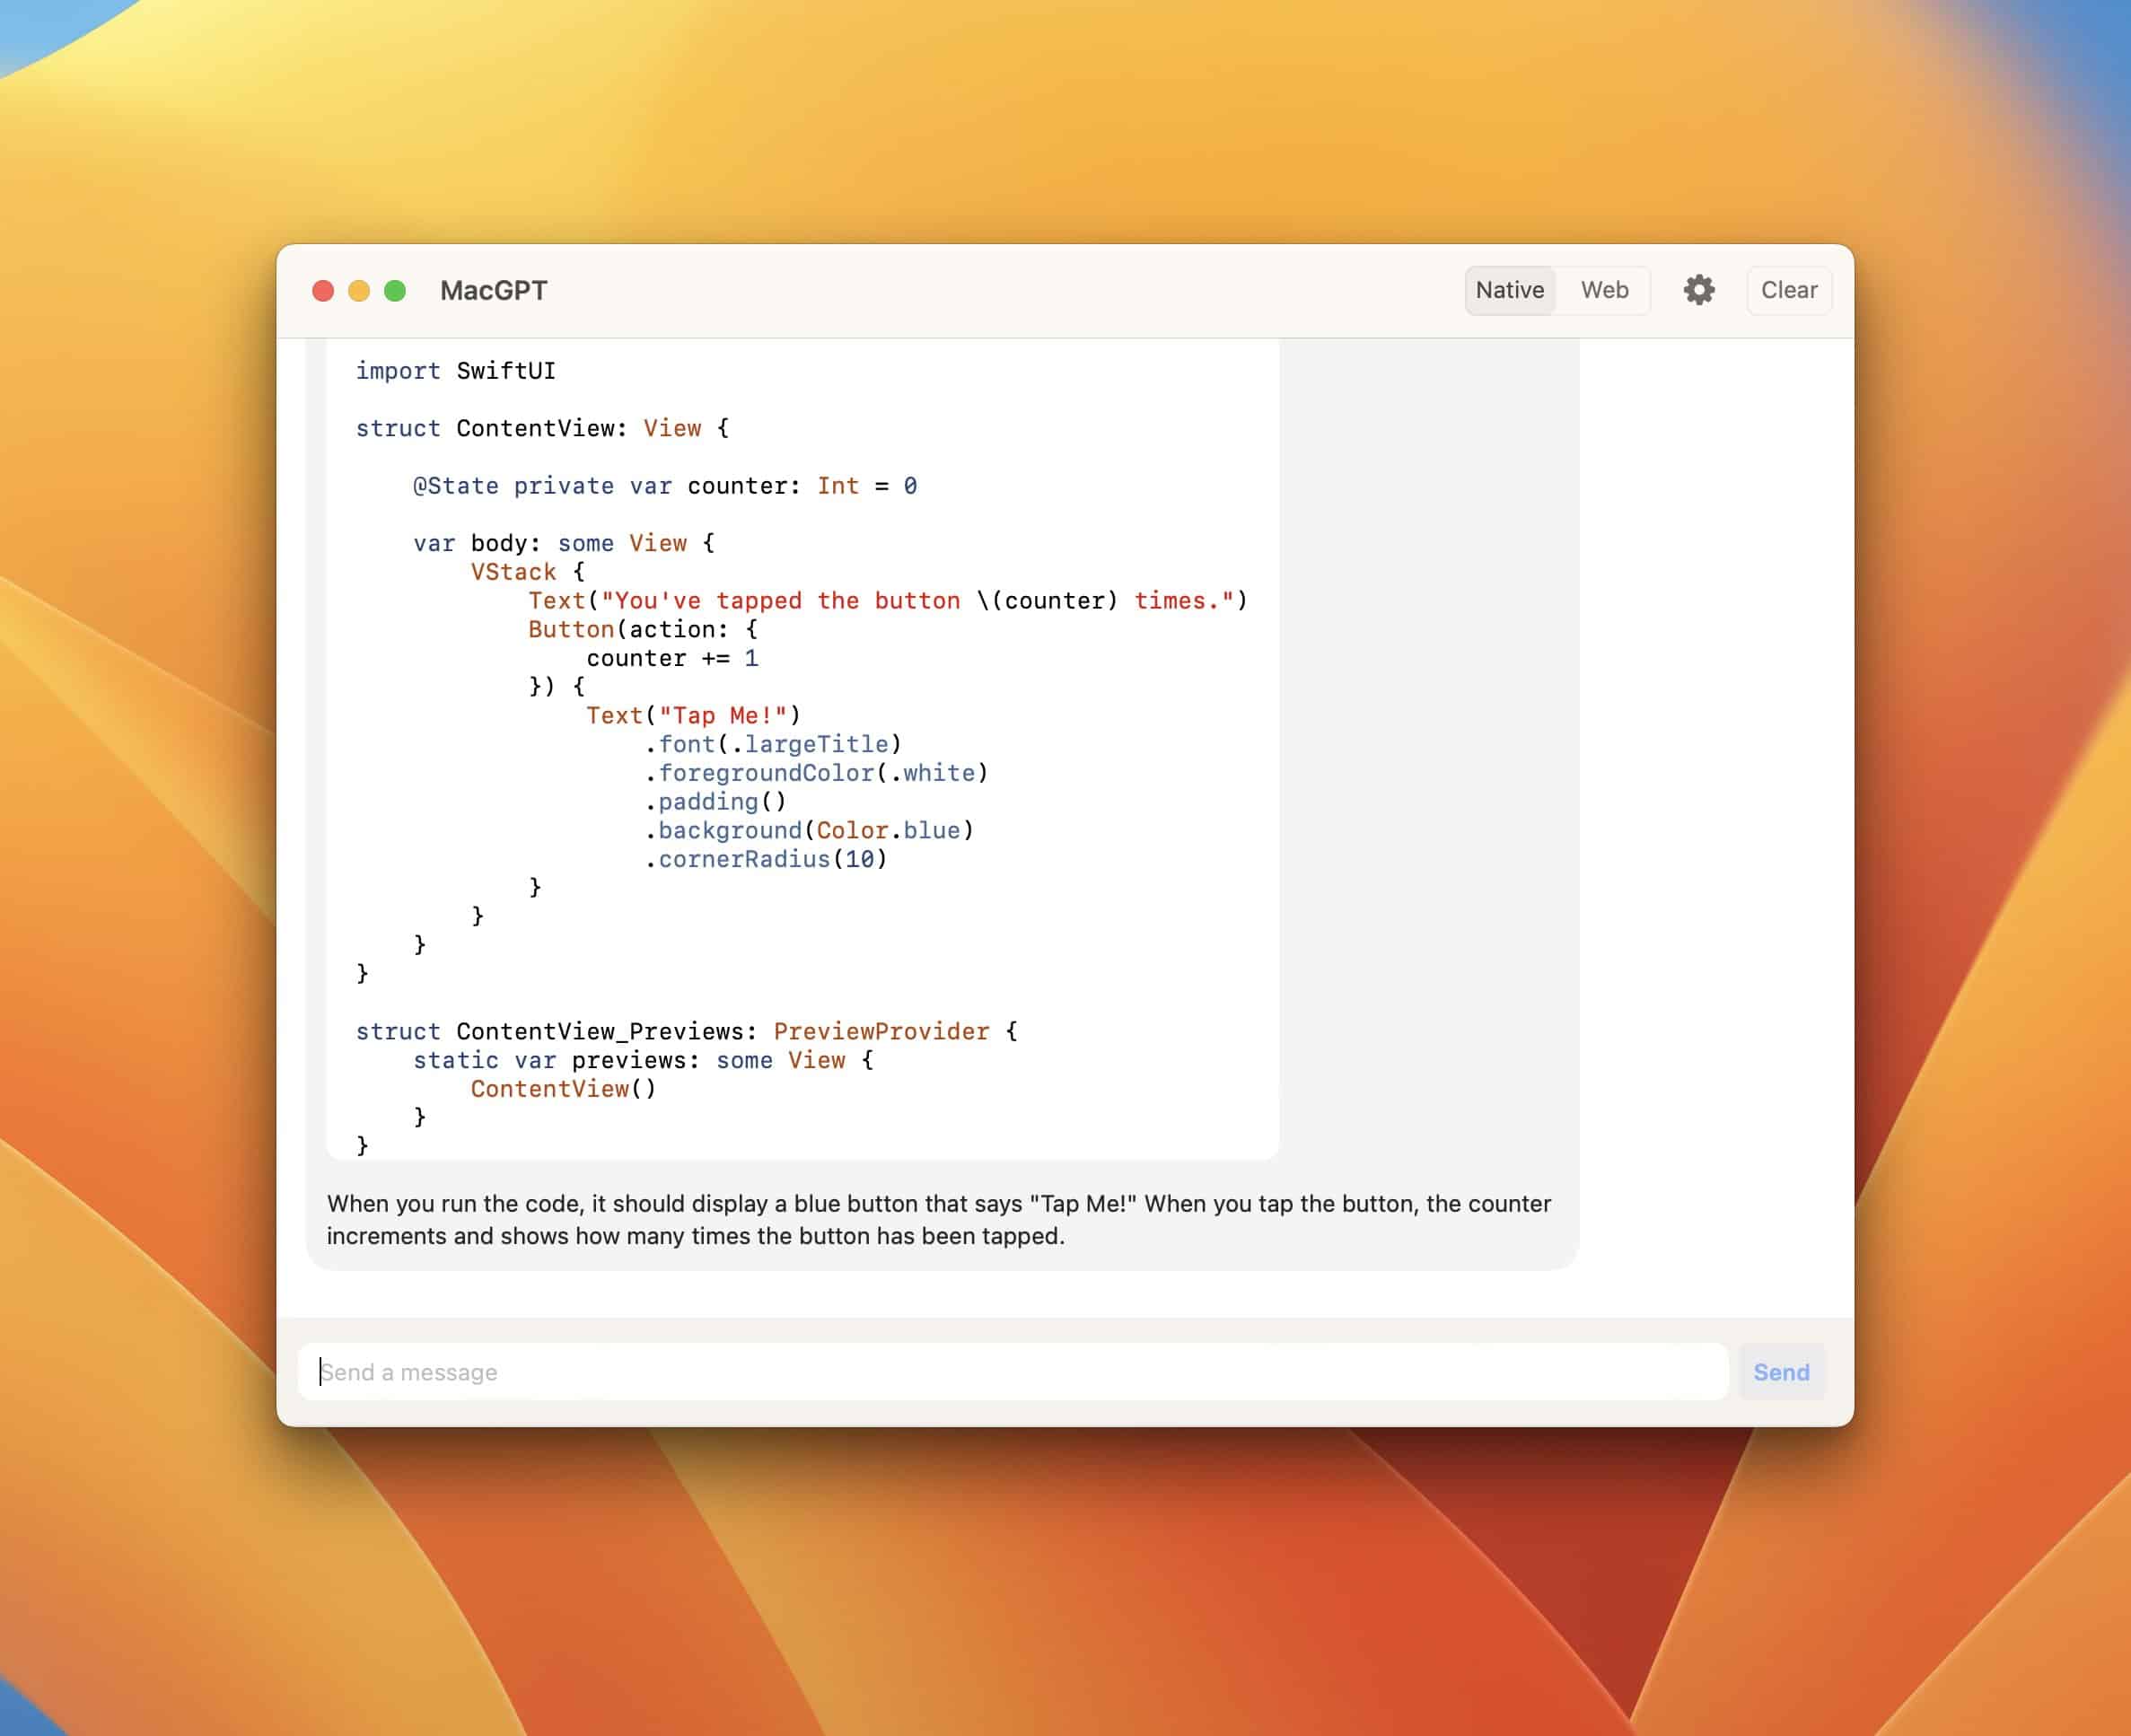Open settings via the gear icon
The image size is (2131, 1736).
1698,290
